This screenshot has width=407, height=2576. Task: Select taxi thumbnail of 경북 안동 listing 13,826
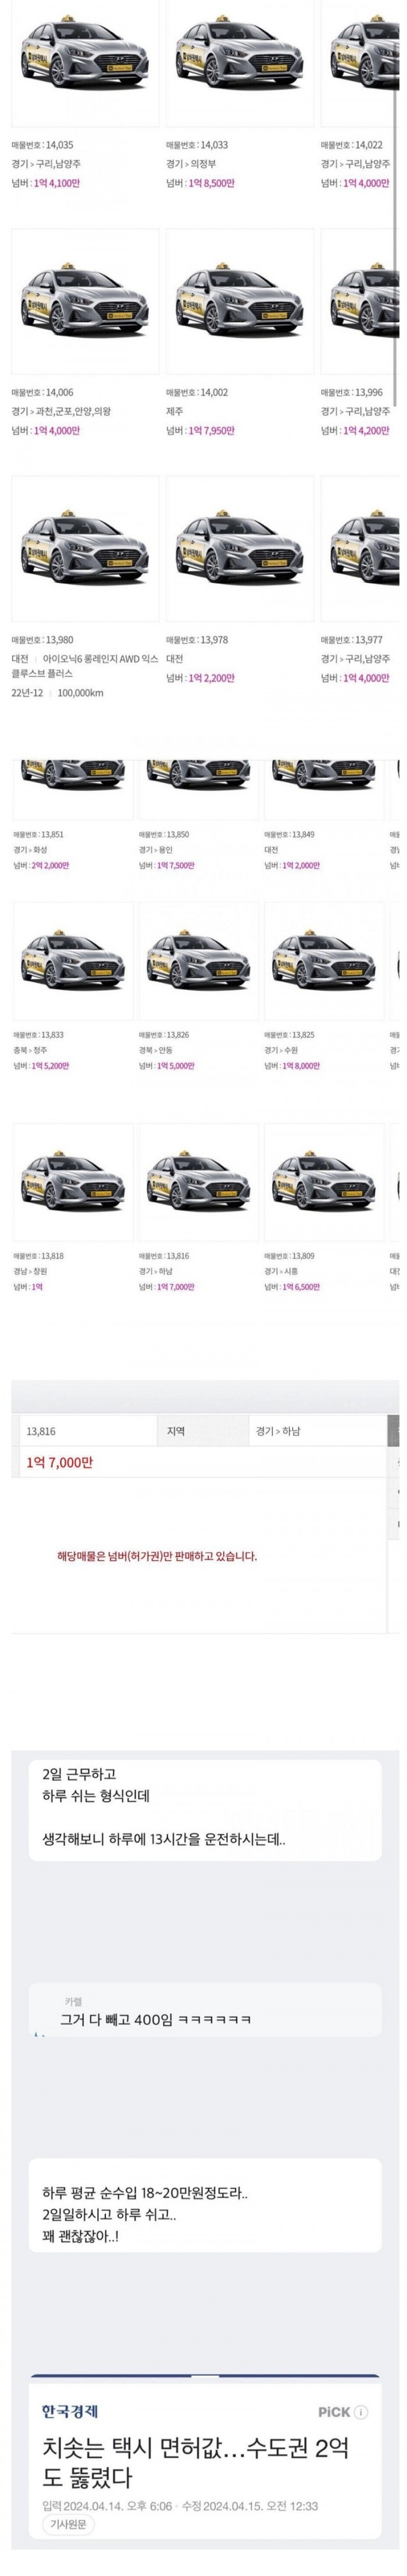[x=198, y=960]
